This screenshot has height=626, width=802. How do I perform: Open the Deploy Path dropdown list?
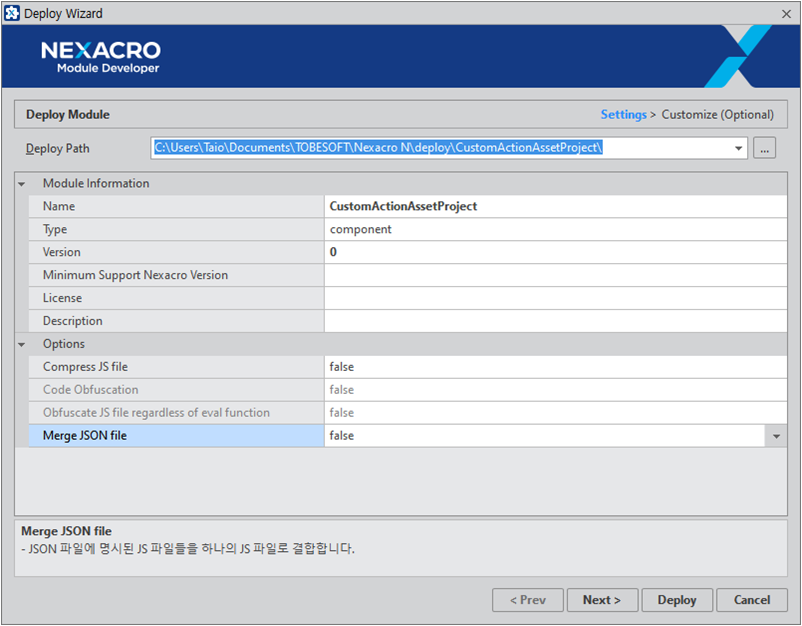tap(739, 148)
